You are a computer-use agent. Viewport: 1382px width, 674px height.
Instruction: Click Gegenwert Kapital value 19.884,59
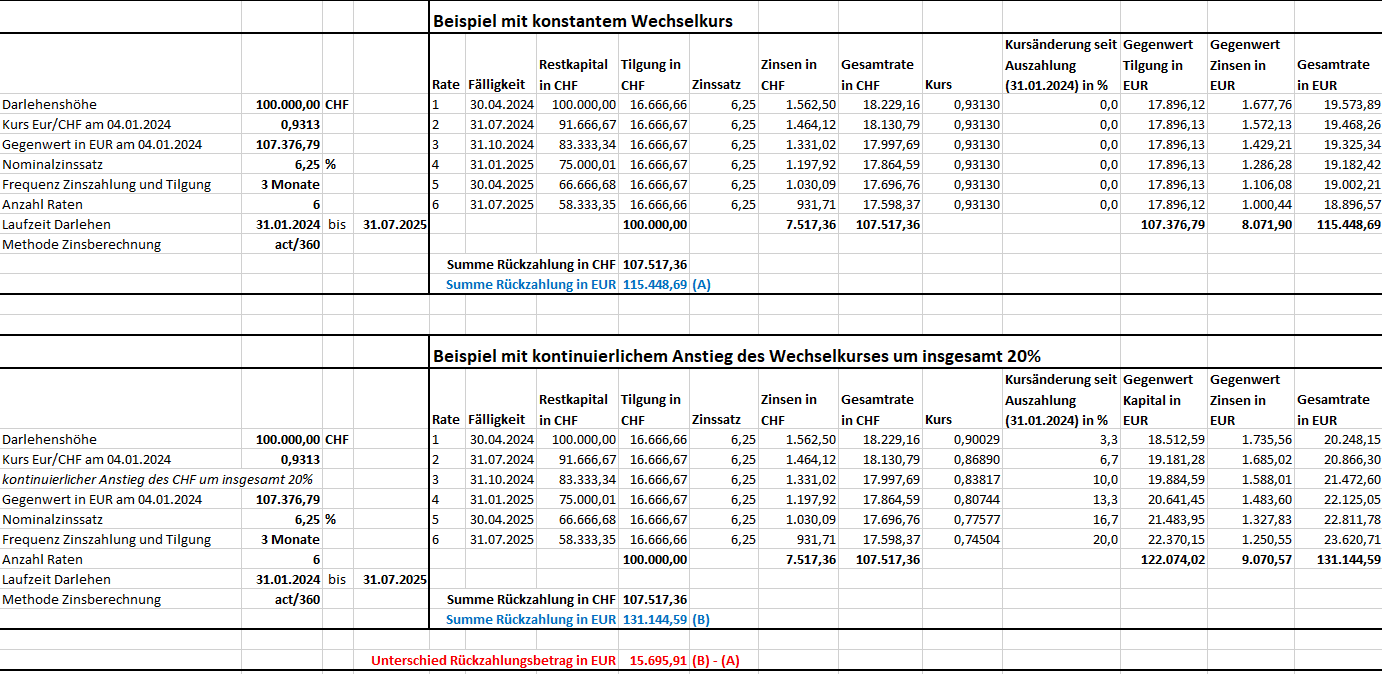pos(1177,479)
